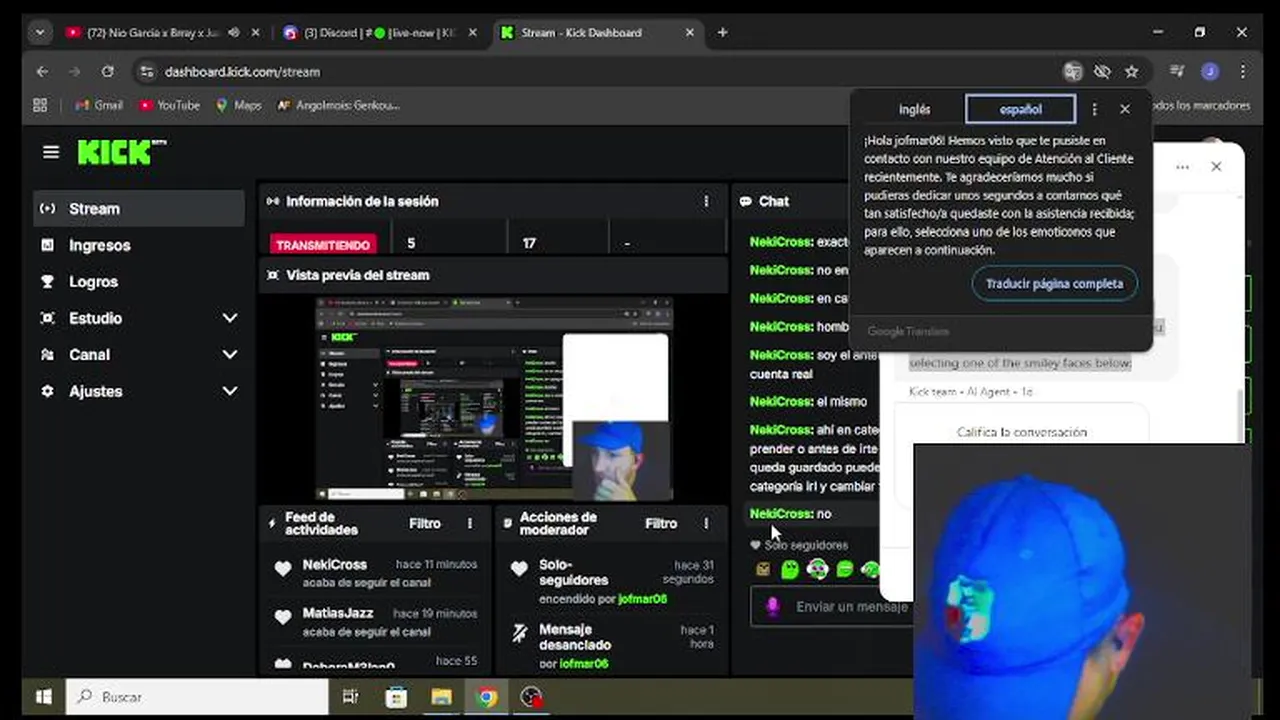Bookmark this page with the star
1280x720 pixels.
(1131, 72)
